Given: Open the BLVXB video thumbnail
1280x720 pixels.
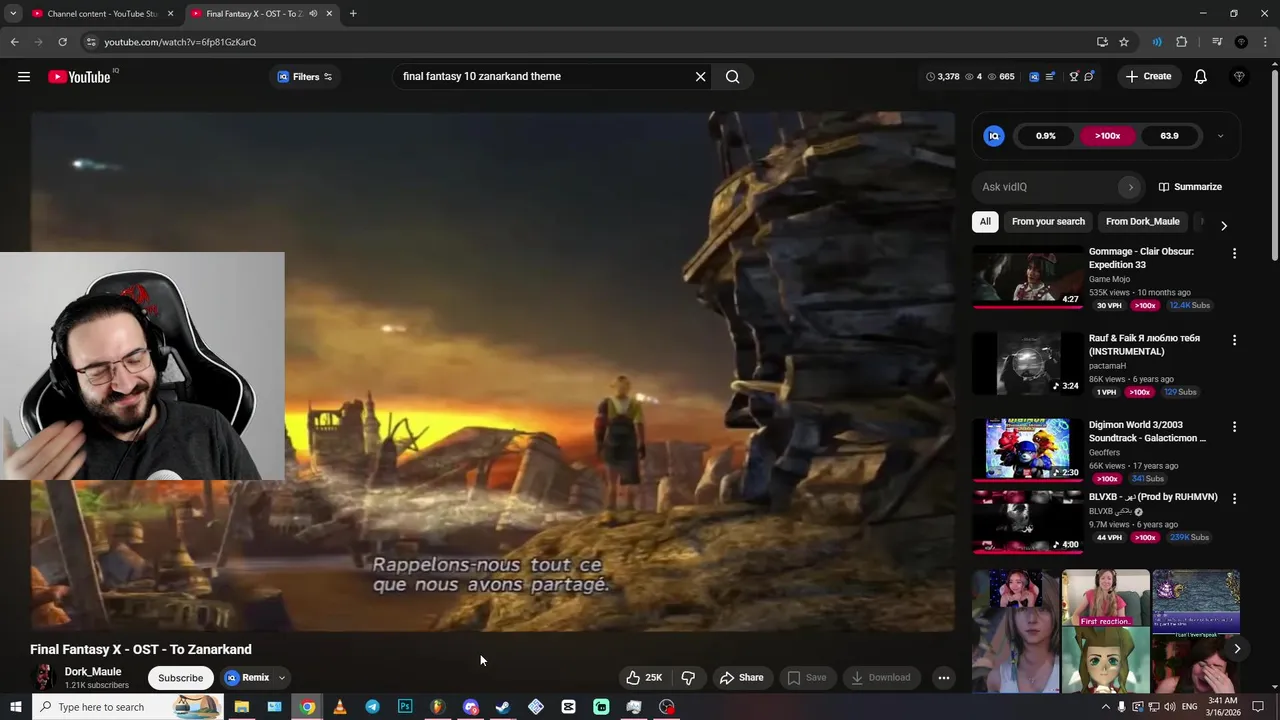Looking at the screenshot, I should [1028, 521].
